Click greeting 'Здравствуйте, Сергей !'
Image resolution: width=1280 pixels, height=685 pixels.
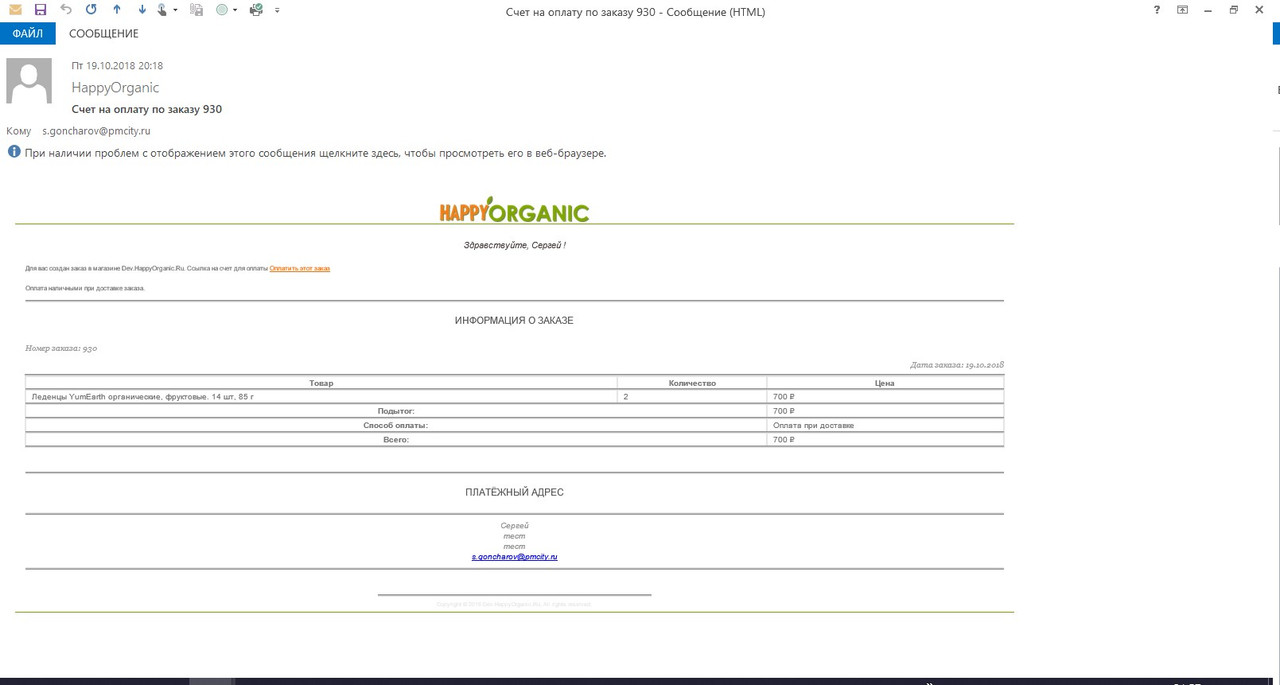point(514,245)
